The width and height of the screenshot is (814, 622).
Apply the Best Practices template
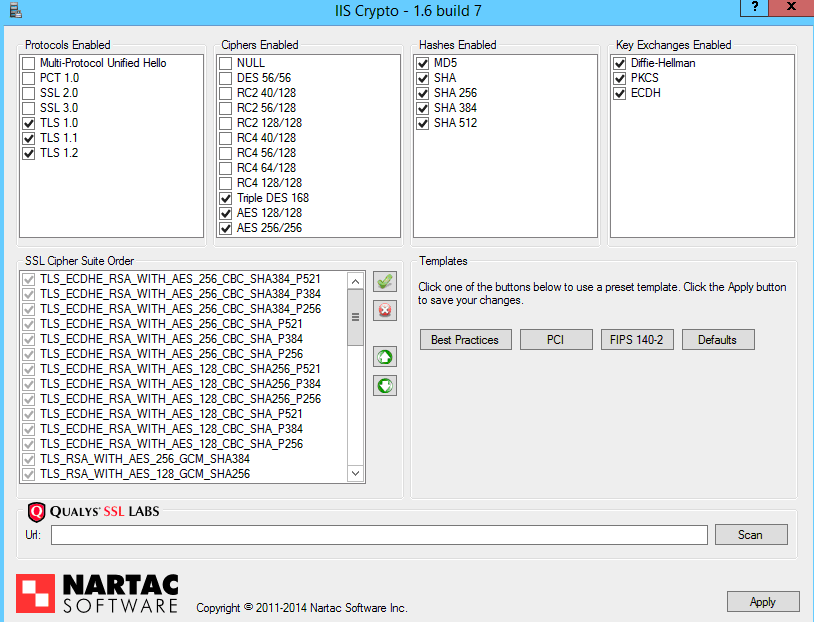pyautogui.click(x=465, y=340)
